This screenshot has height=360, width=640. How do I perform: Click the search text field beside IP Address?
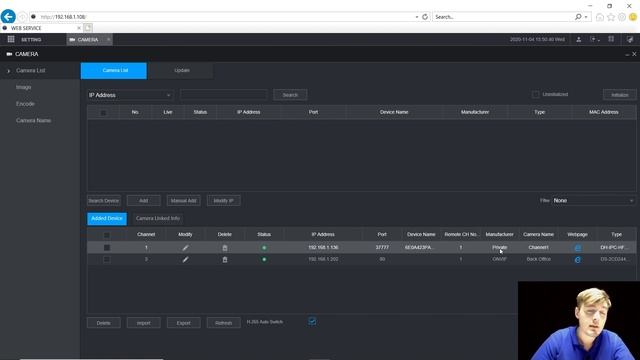pyautogui.click(x=224, y=95)
